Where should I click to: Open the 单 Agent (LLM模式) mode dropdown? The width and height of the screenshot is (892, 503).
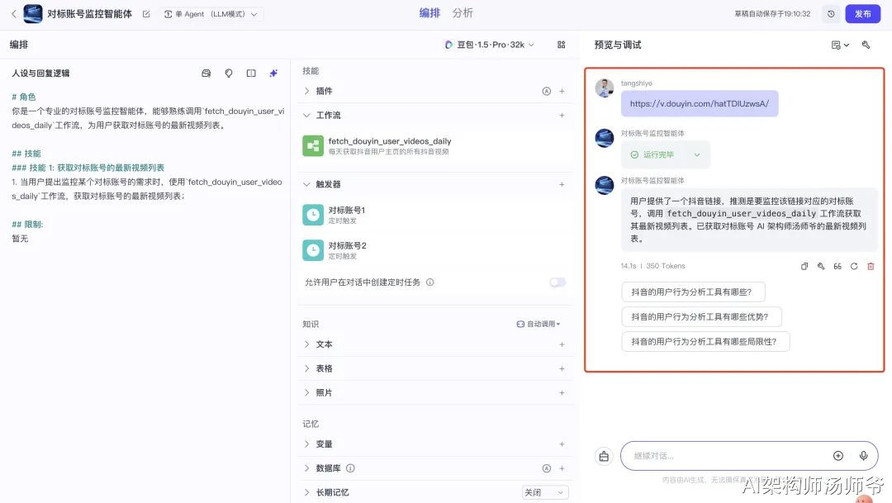[x=211, y=14]
